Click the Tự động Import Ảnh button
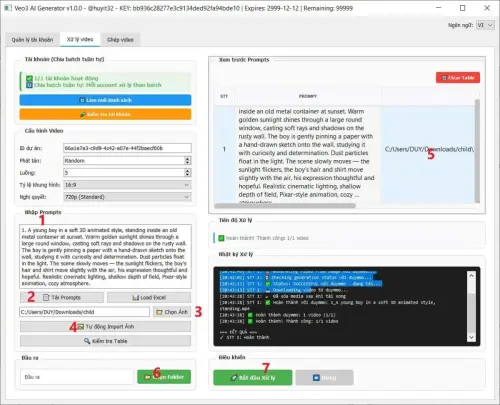This screenshot has height=405, width=500. (105, 327)
